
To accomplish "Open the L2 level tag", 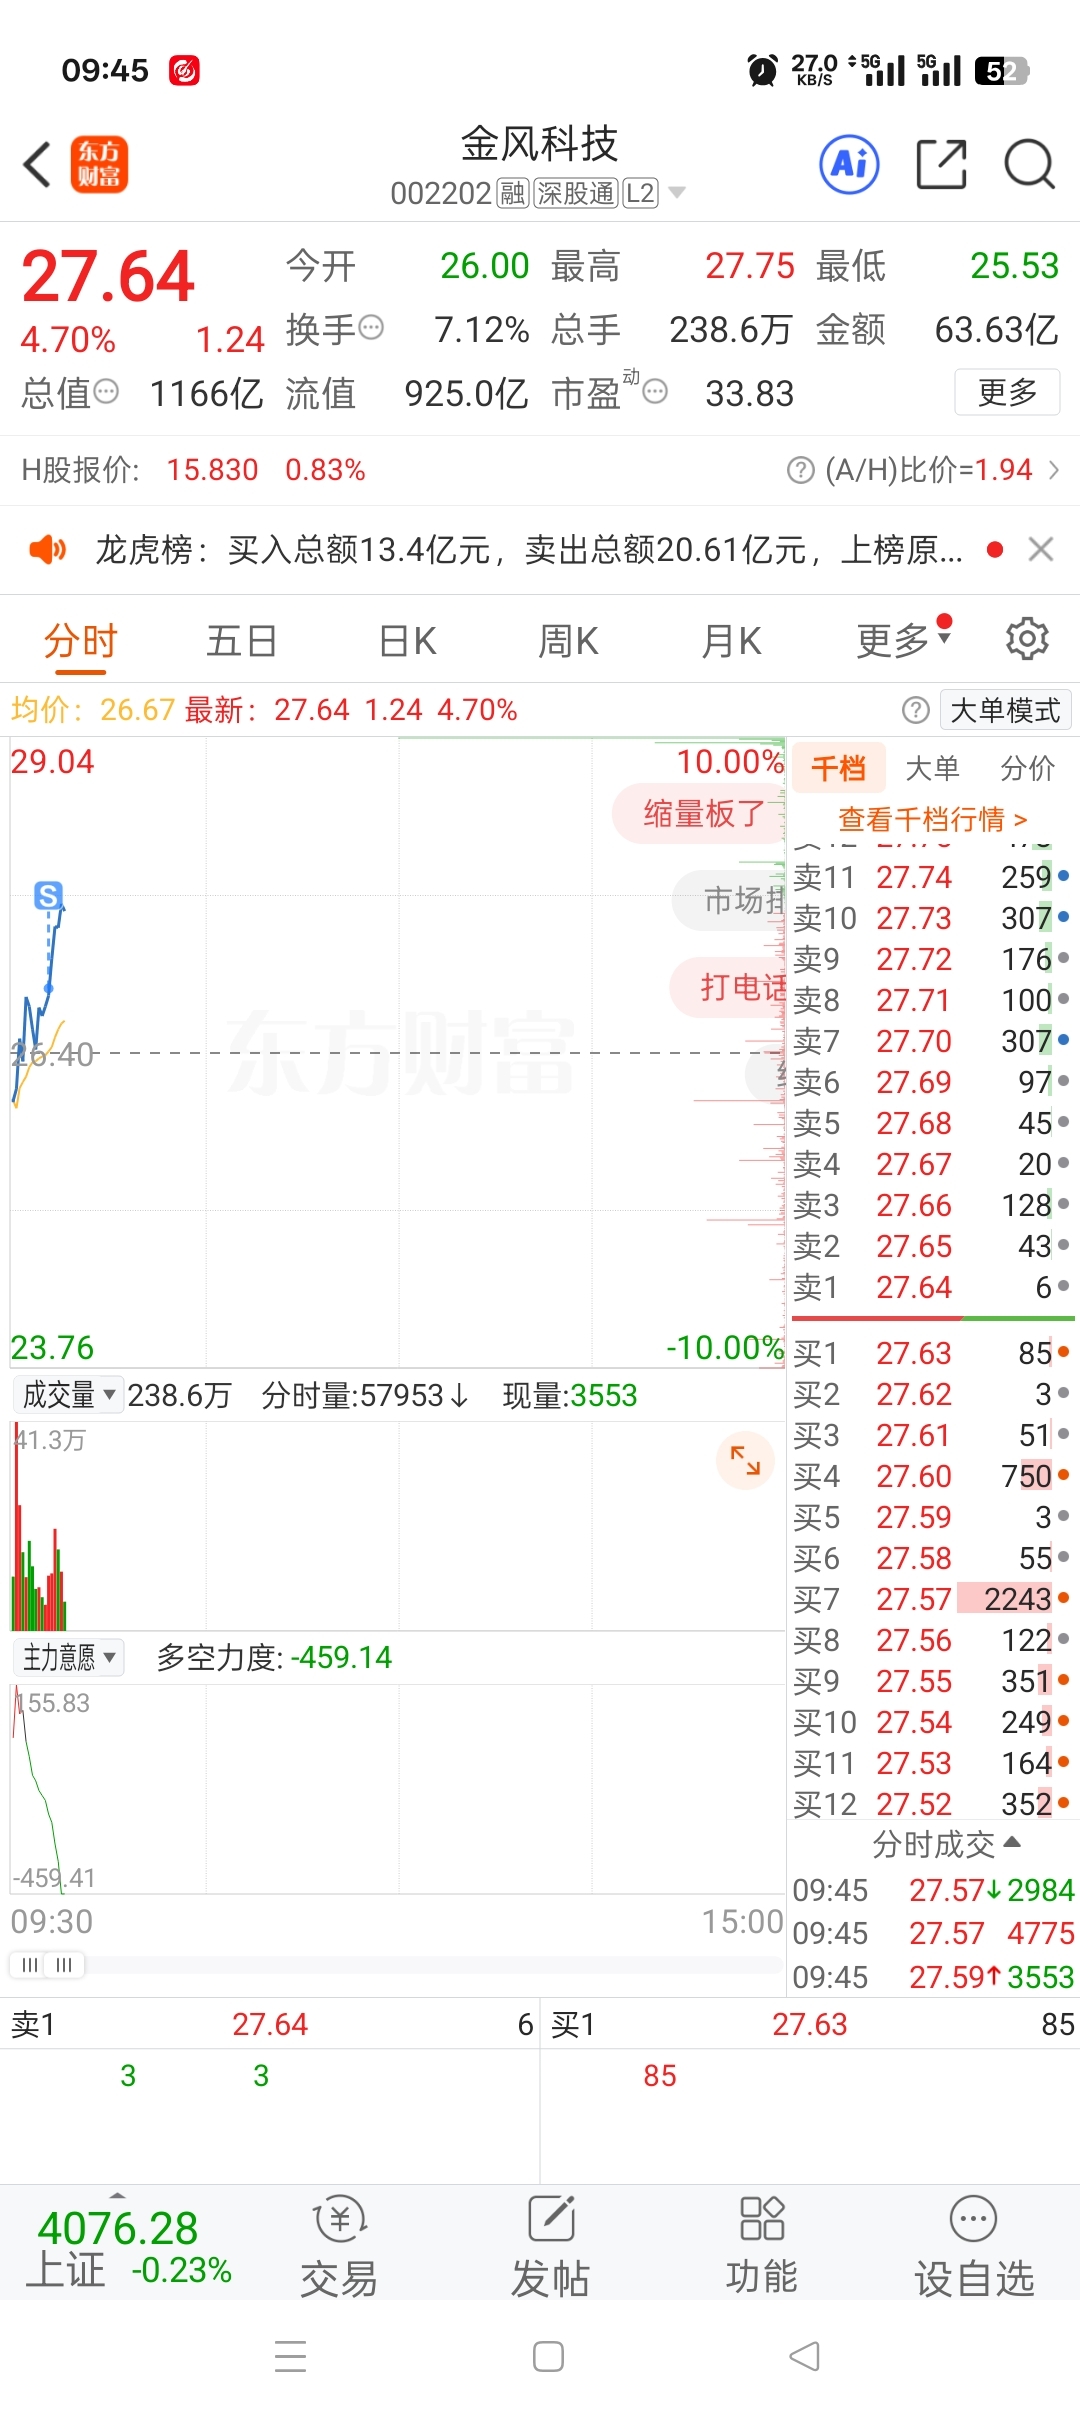I will [640, 192].
